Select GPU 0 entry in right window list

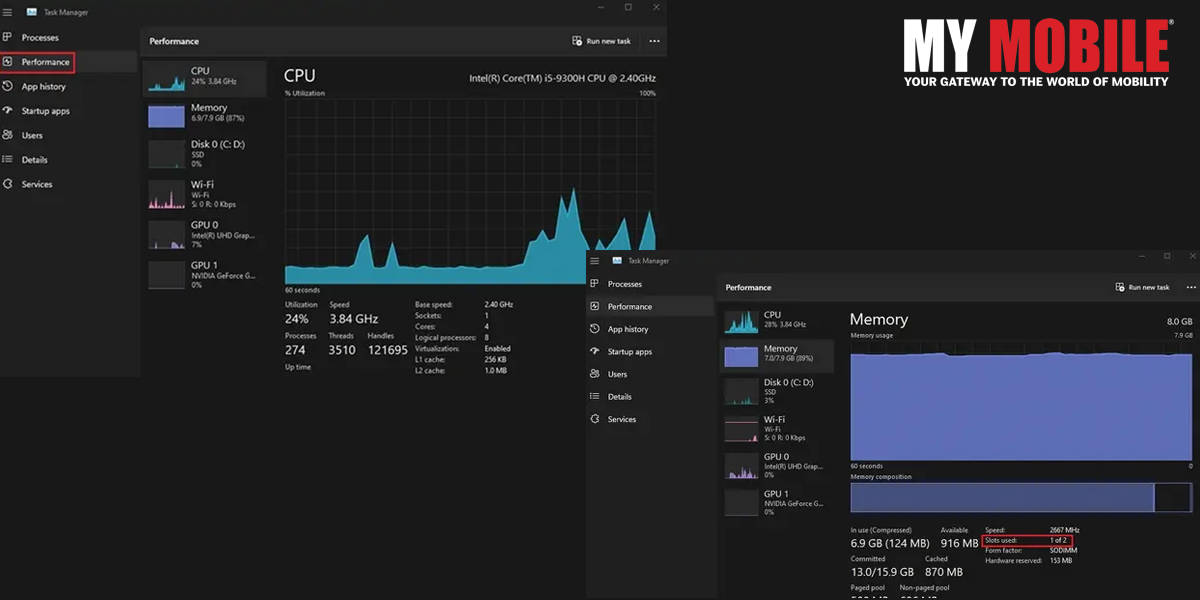[x=777, y=465]
